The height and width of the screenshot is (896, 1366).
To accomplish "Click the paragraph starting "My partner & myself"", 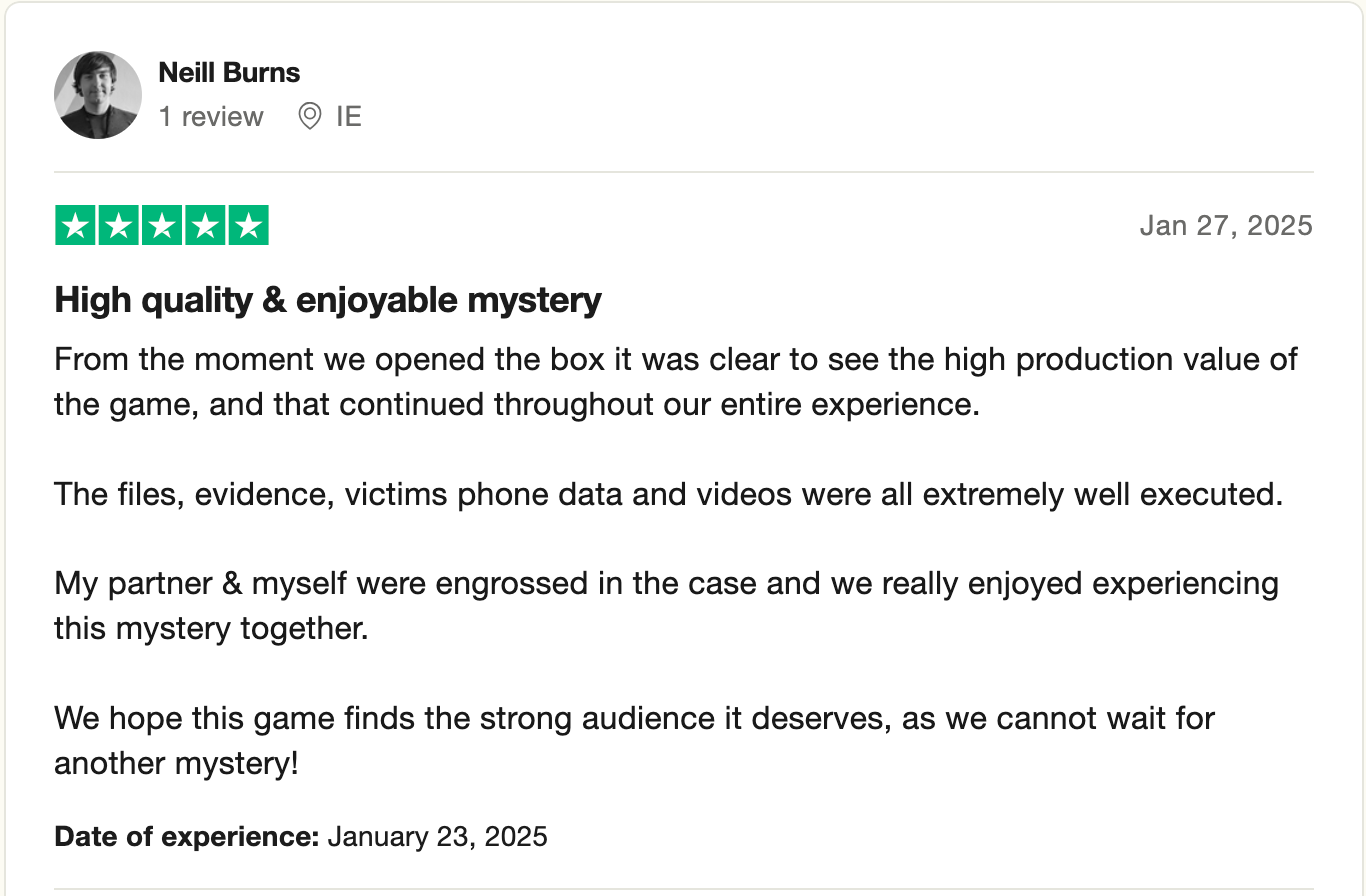I will pos(666,606).
